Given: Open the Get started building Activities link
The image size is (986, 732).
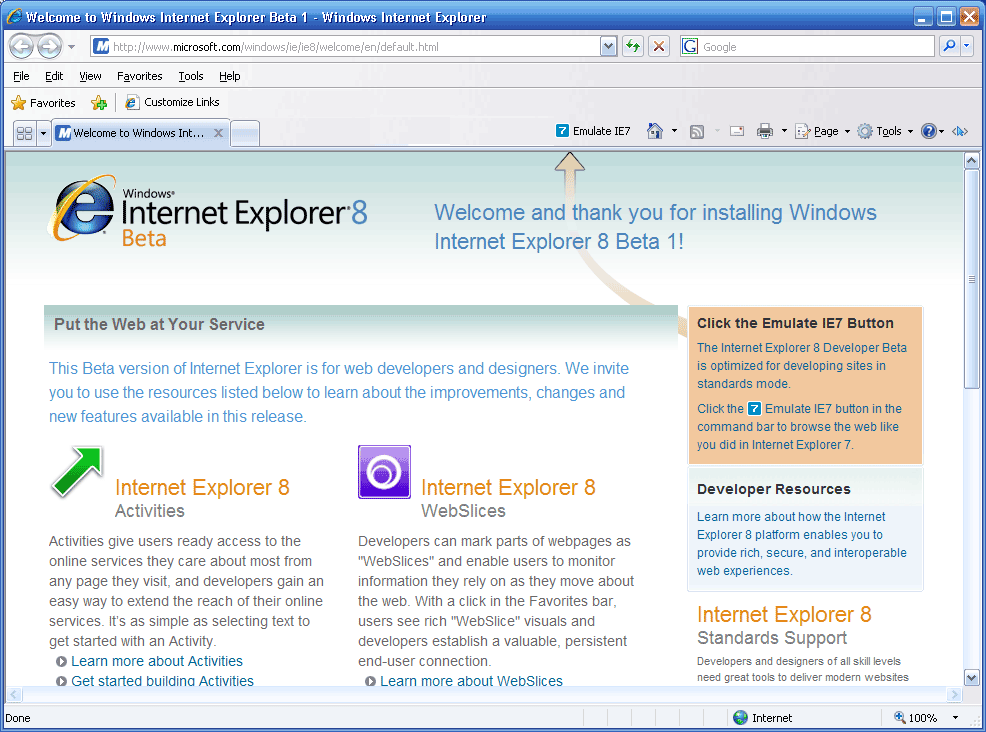Looking at the screenshot, I should [162, 680].
